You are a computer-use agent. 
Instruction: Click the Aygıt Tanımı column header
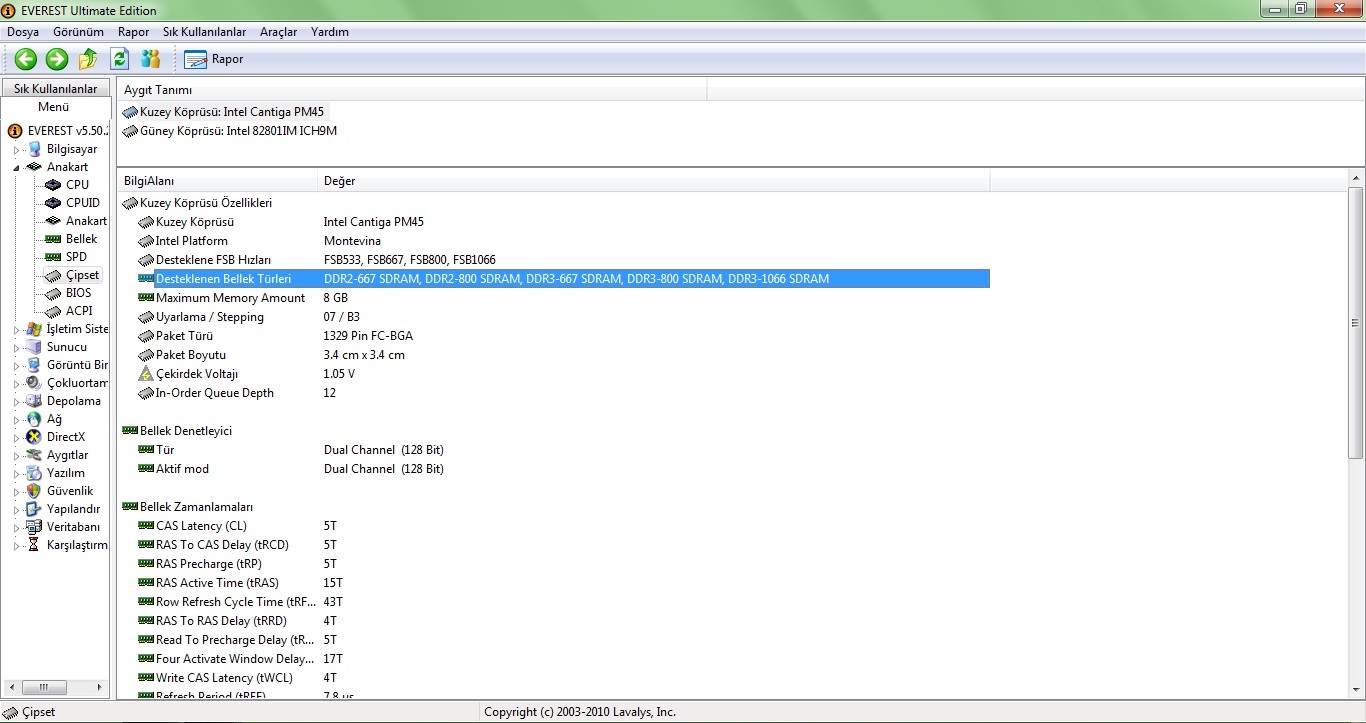pos(411,90)
